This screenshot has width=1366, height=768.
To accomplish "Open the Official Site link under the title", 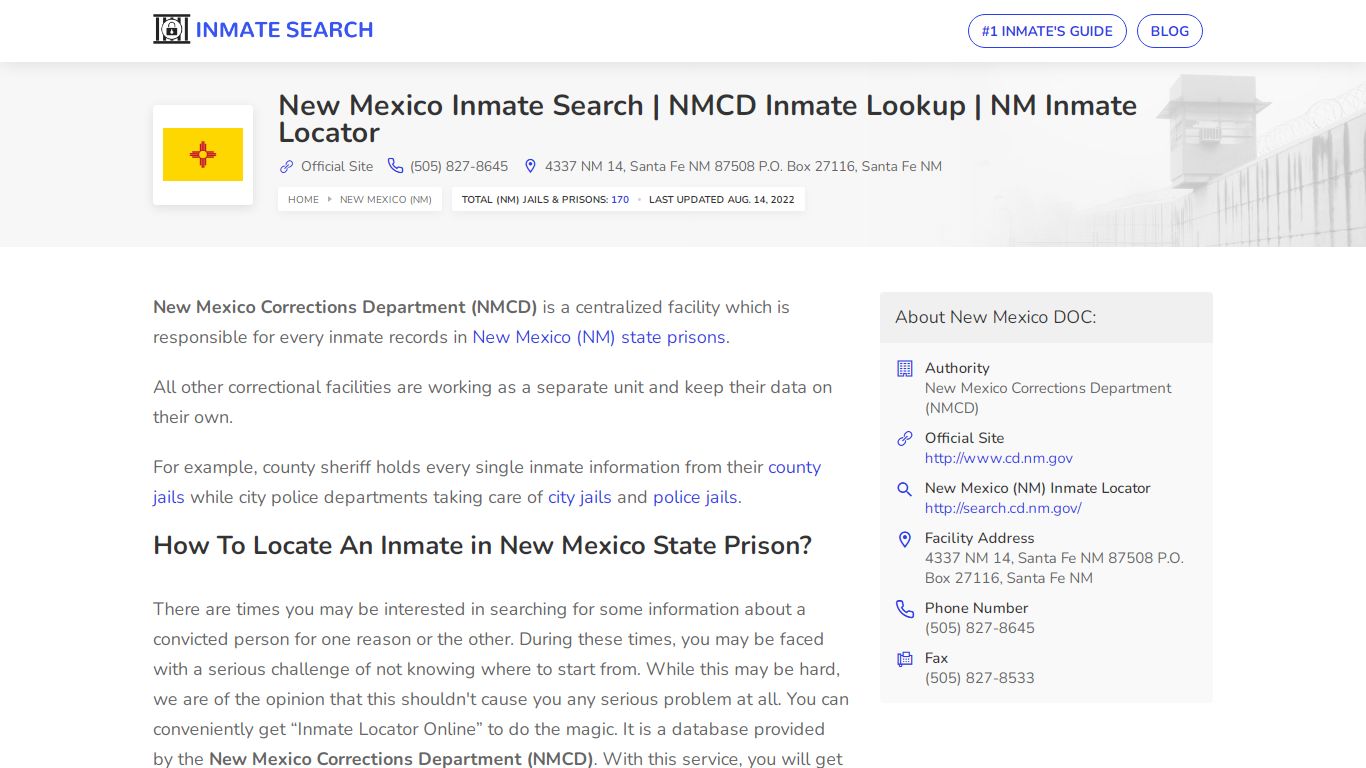I will (337, 167).
